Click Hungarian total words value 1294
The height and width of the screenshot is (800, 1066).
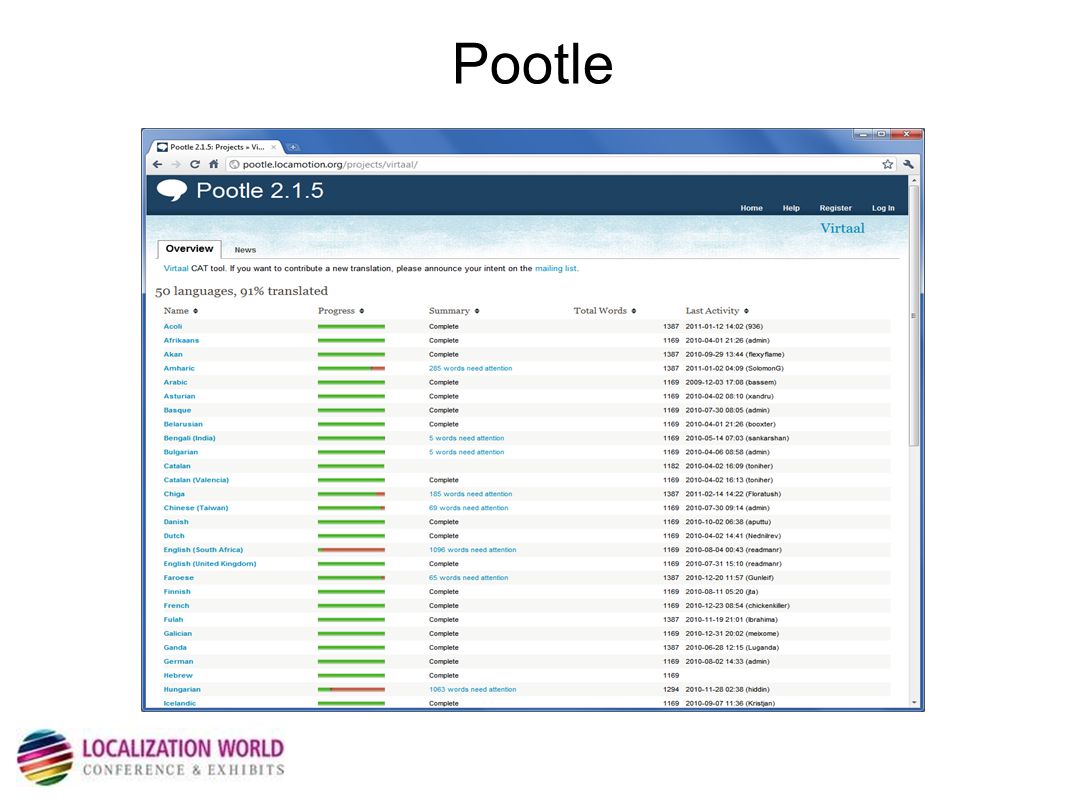click(x=671, y=689)
